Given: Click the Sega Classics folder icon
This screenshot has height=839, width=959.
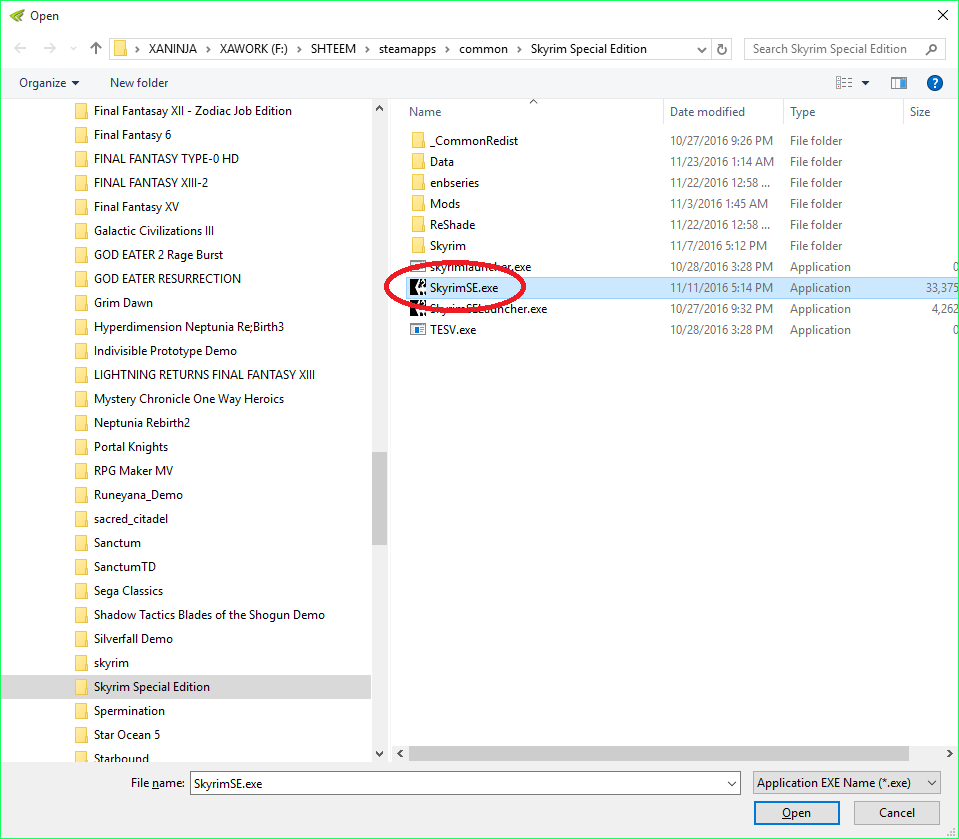Looking at the screenshot, I should (x=81, y=591).
